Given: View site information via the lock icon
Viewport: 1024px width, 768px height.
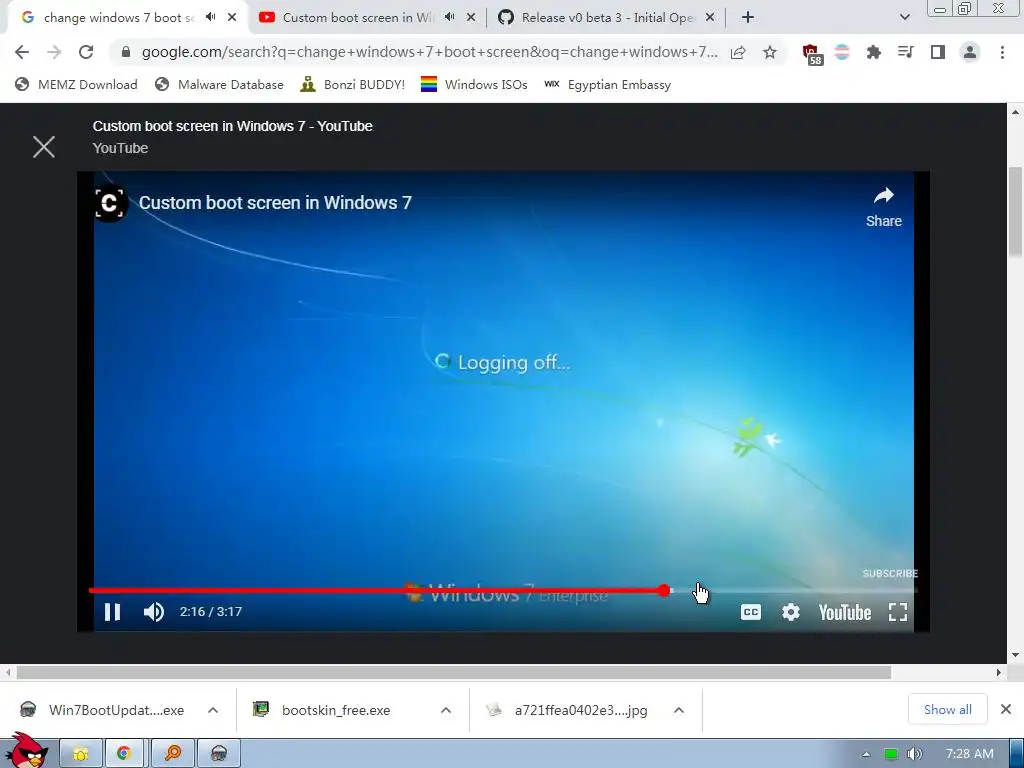Looking at the screenshot, I should click(x=125, y=52).
